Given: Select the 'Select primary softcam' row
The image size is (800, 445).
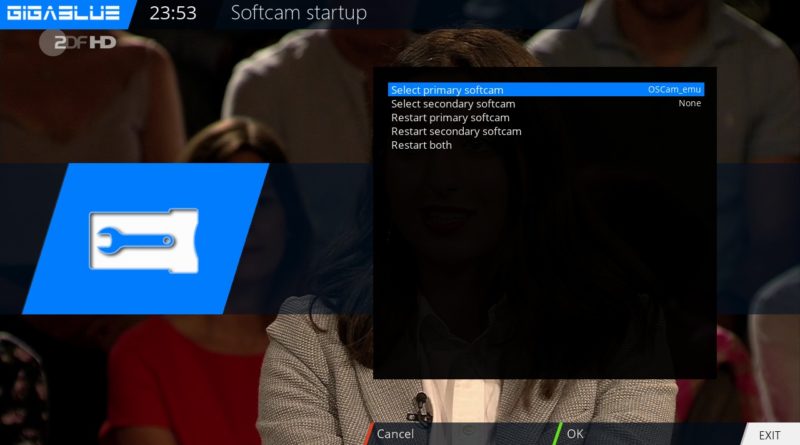Looking at the screenshot, I should point(545,90).
